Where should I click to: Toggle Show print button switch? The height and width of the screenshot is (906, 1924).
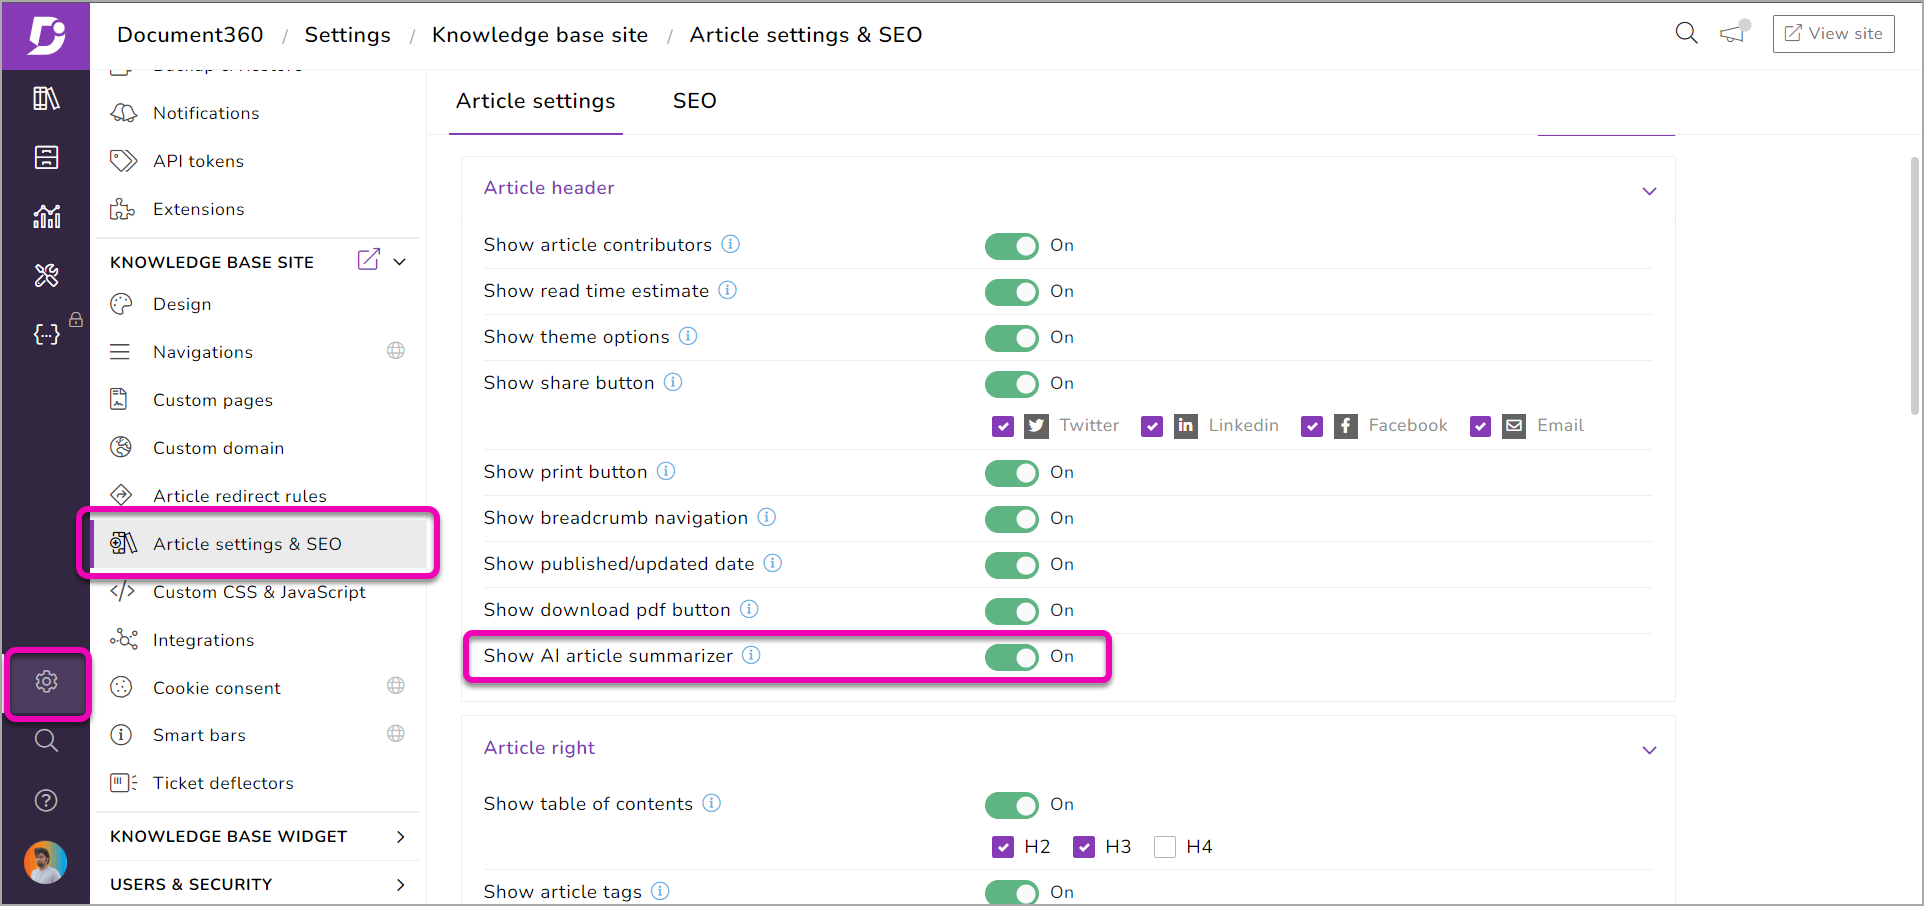point(1012,473)
